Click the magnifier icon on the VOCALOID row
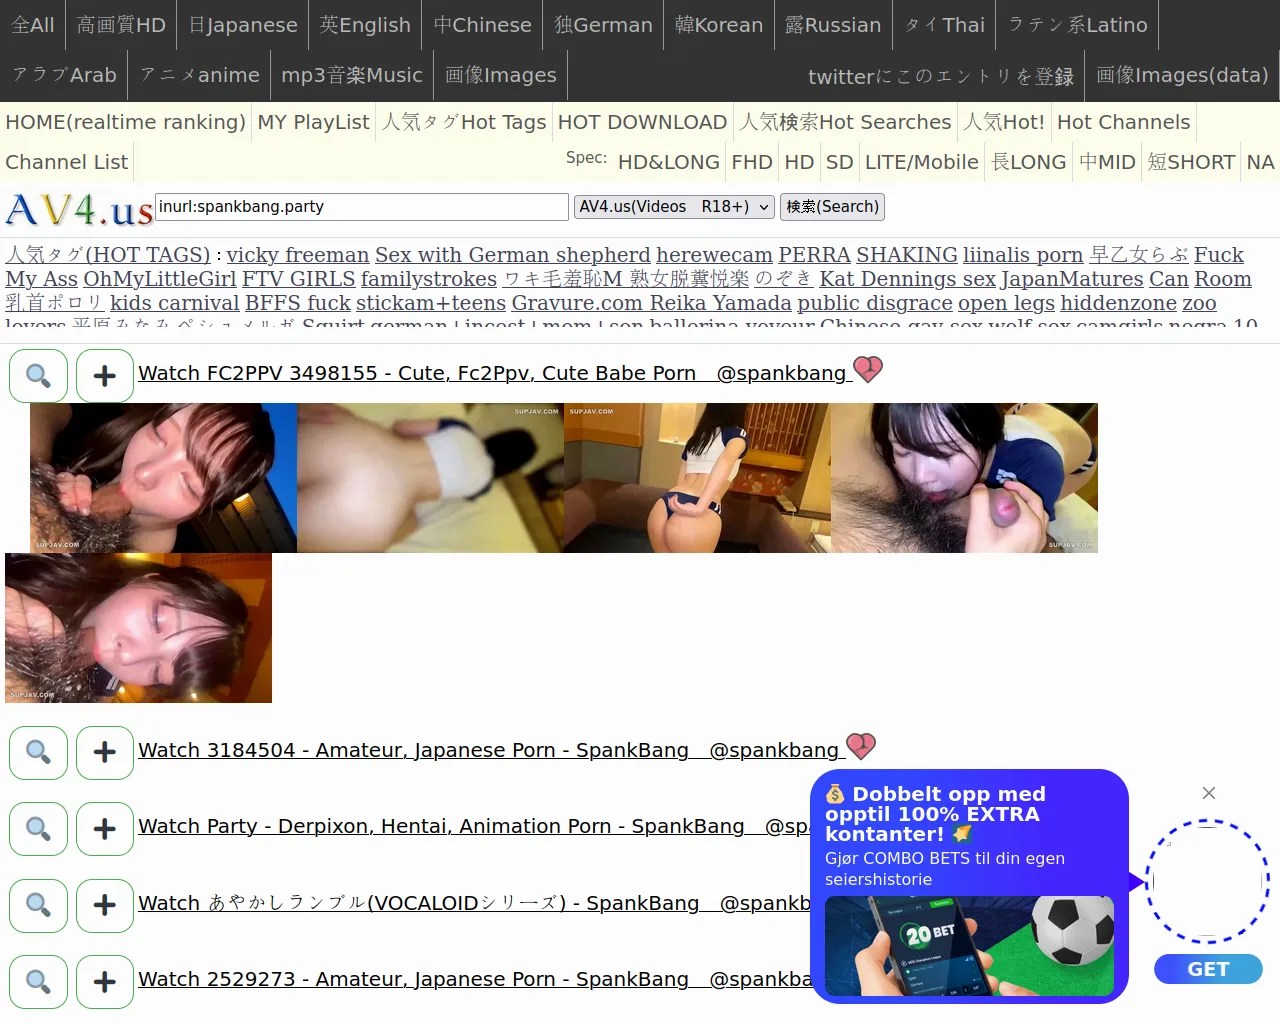Image resolution: width=1280 pixels, height=1024 pixels. pyautogui.click(x=38, y=906)
